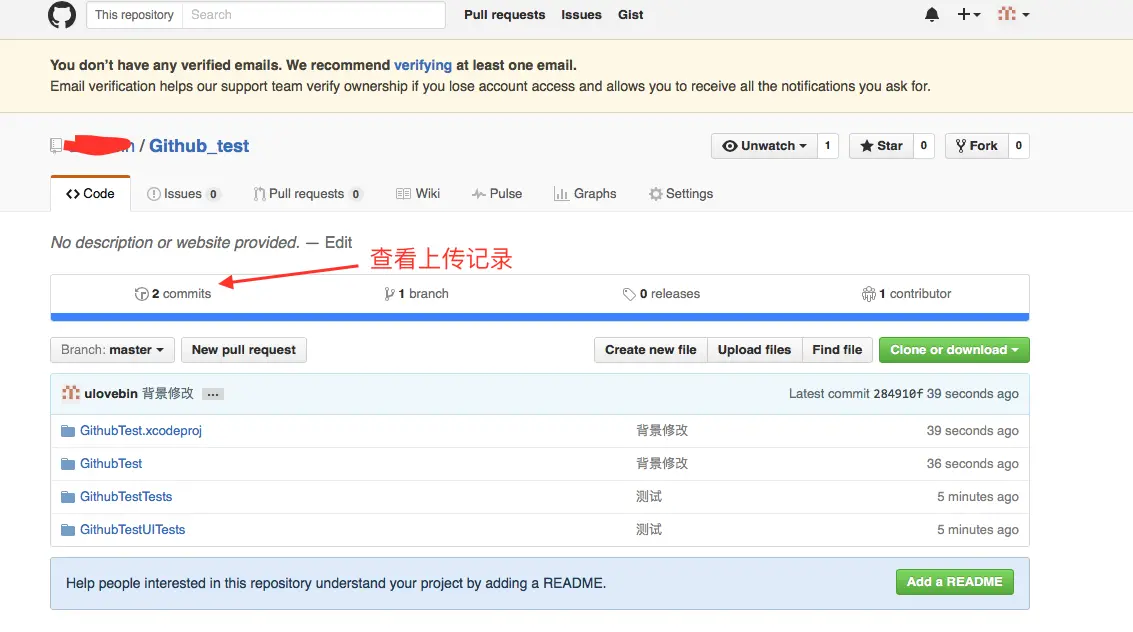1133x632 pixels.
Task: Star this repository
Action: 882,146
